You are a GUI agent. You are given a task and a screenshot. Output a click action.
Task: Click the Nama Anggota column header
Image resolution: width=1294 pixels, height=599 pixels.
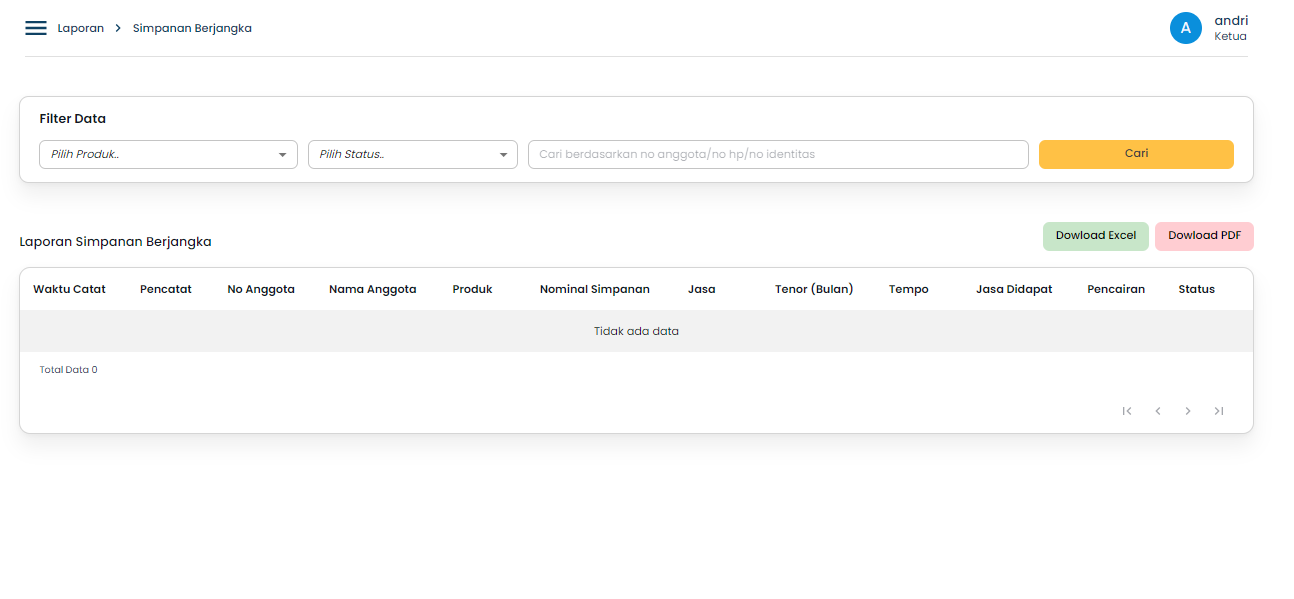pyautogui.click(x=372, y=289)
